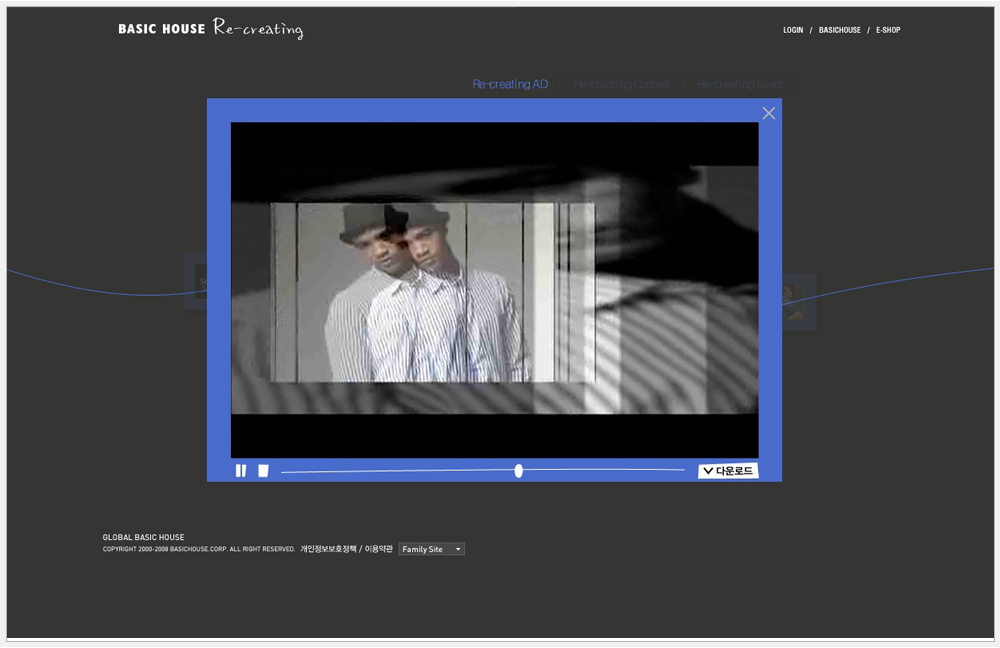This screenshot has width=1000, height=648.
Task: Close the video popup with X
Action: pyautogui.click(x=769, y=113)
